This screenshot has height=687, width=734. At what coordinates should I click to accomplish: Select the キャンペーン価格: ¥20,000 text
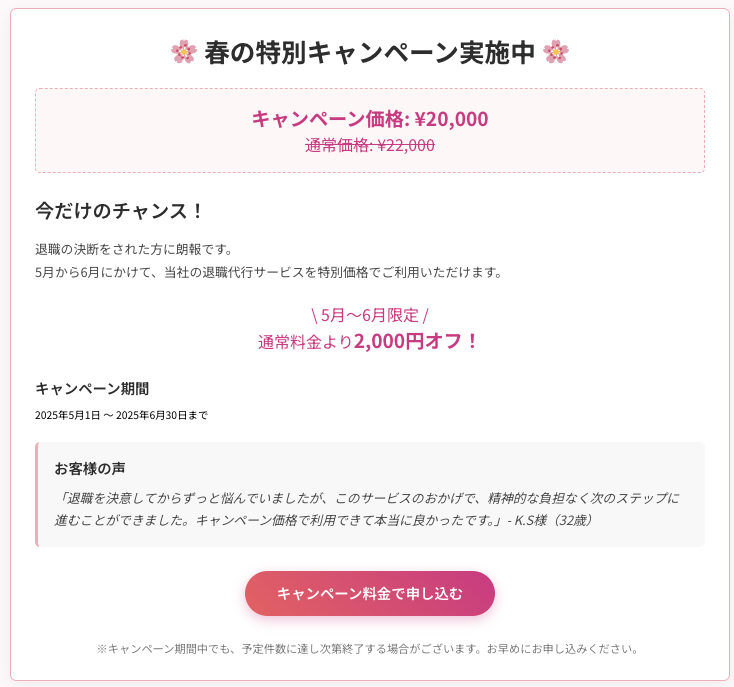coord(370,119)
